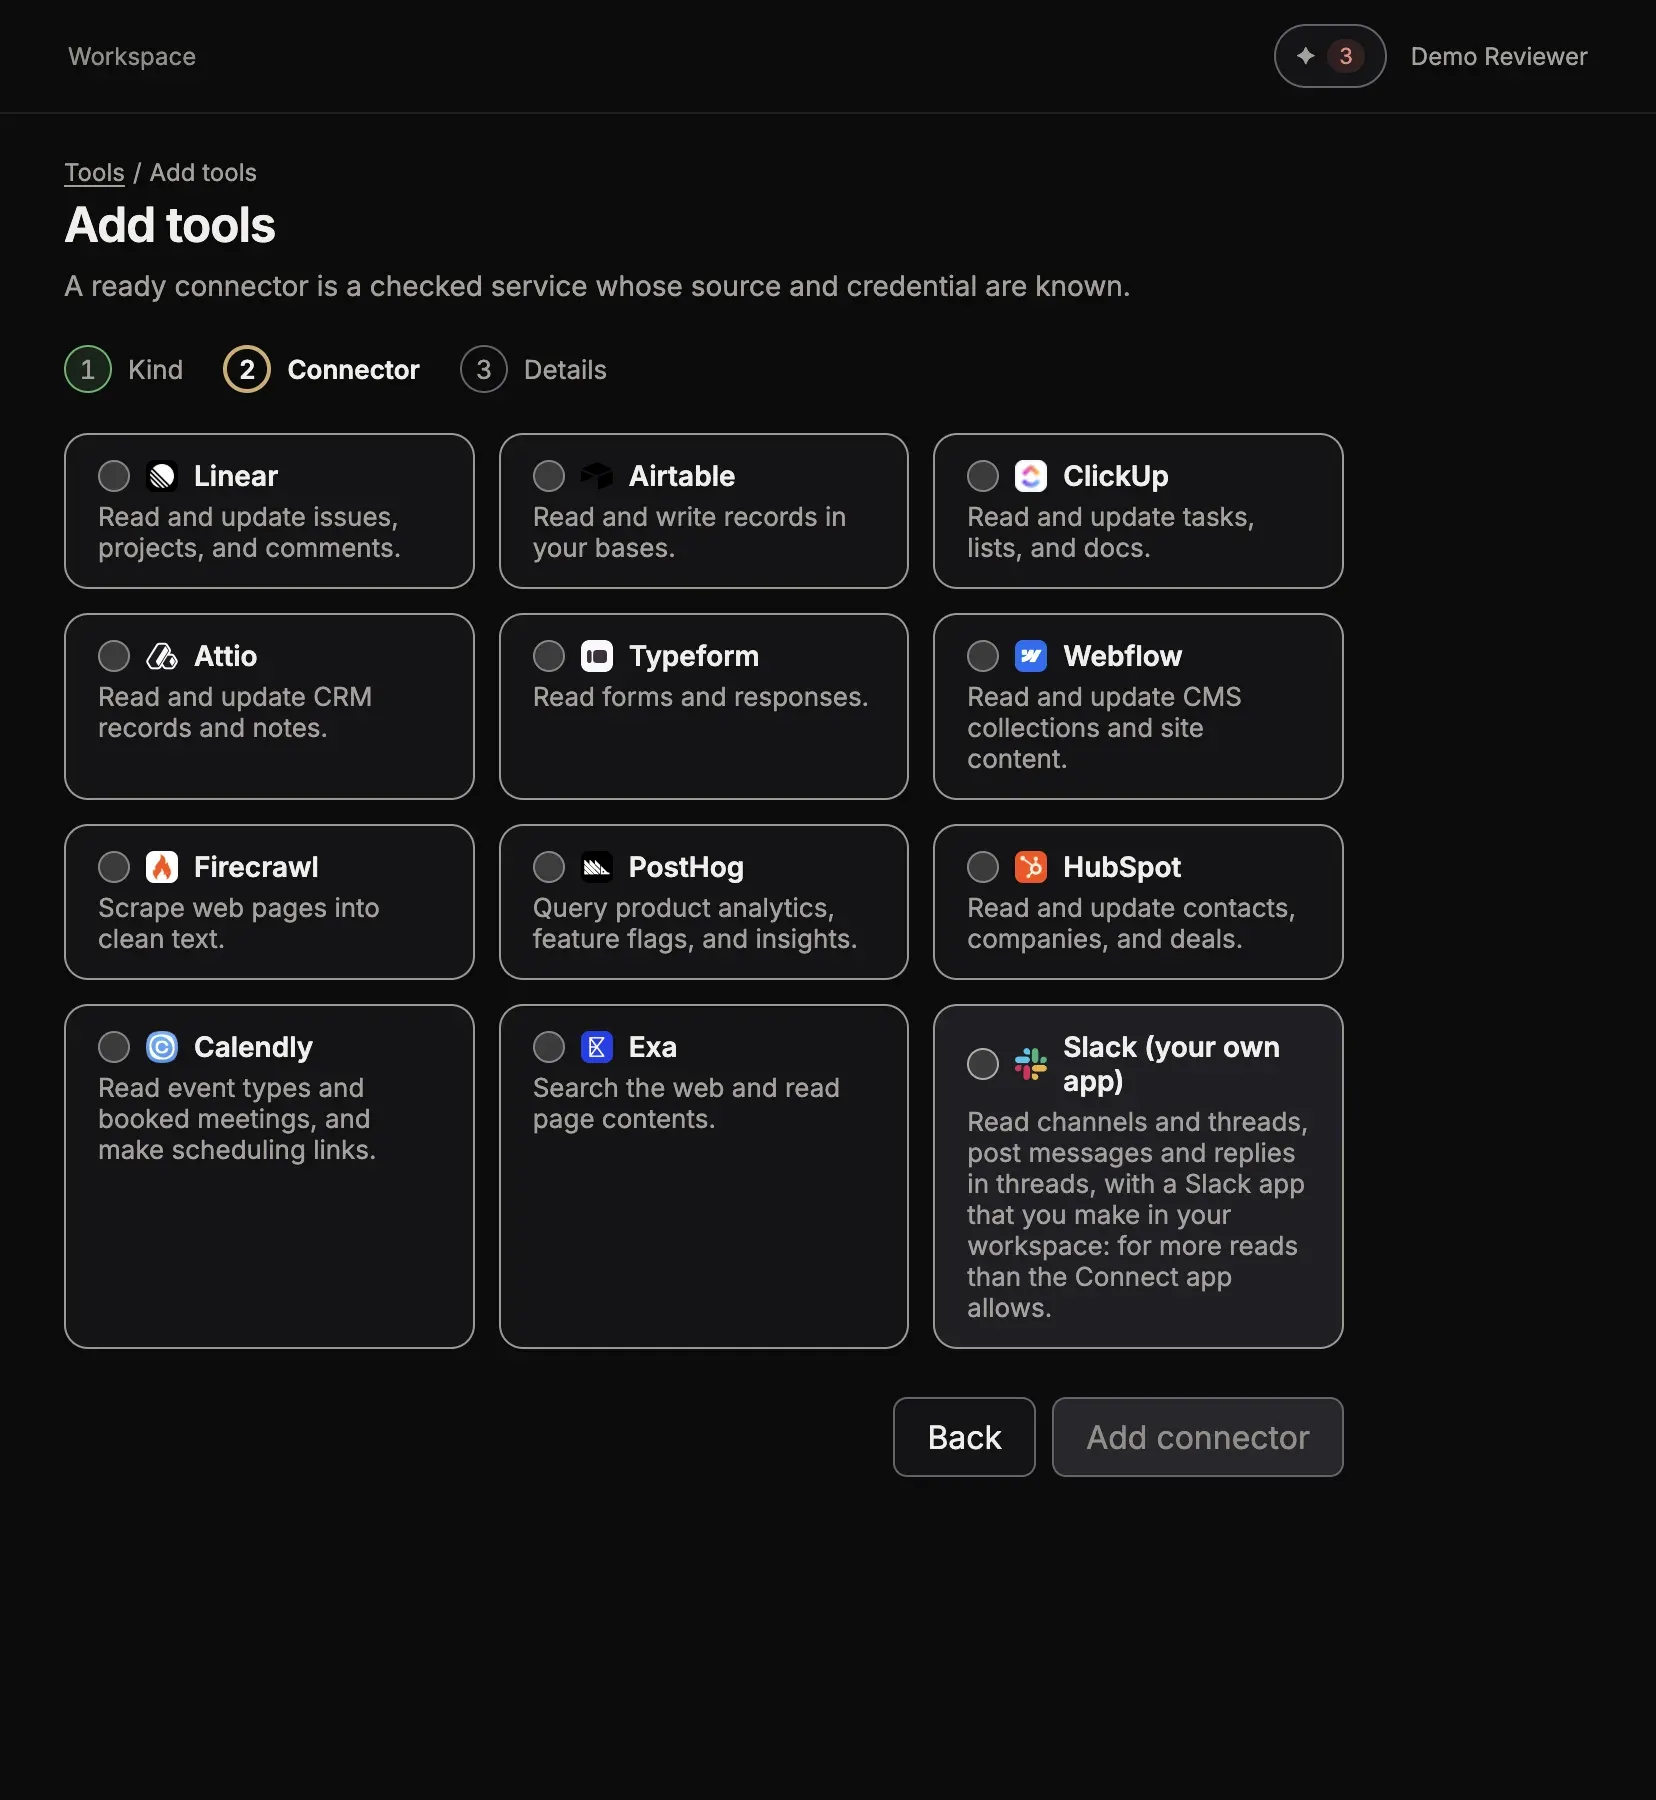Select the Exa connector radio button
This screenshot has height=1800, width=1656.
pyautogui.click(x=549, y=1047)
